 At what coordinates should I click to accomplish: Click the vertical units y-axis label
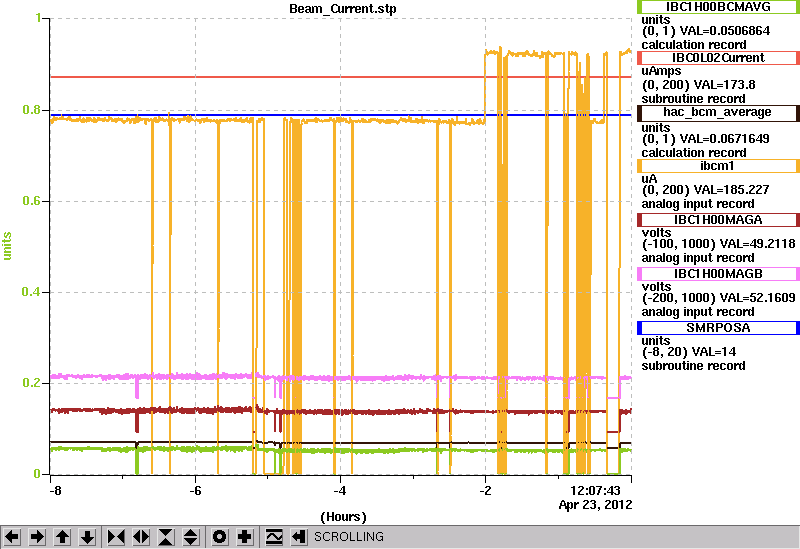(7, 246)
